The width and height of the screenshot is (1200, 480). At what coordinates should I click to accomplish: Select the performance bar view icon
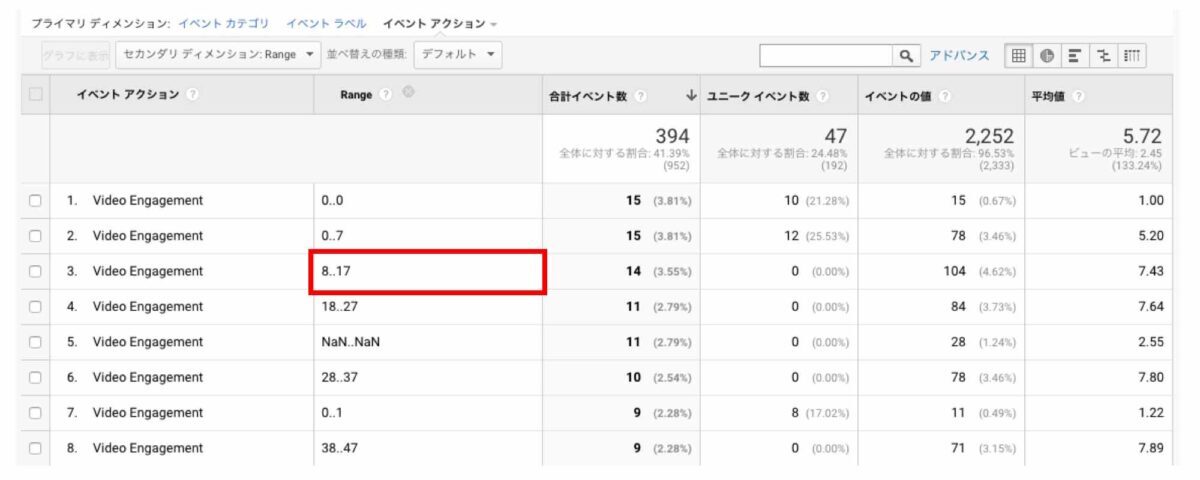[1075, 55]
